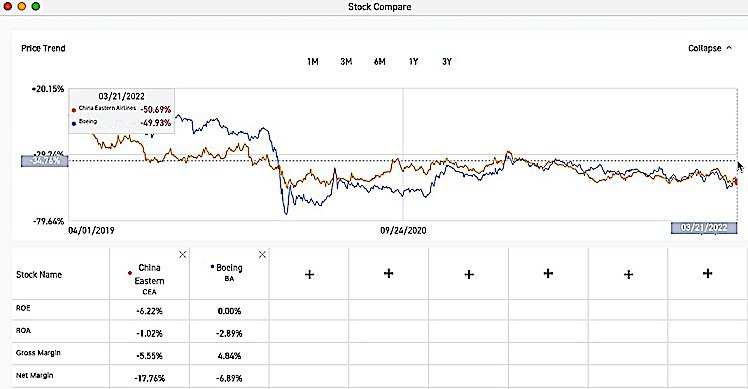The image size is (748, 389).
Task: Add a stock in the second empty column
Action: 389,273
